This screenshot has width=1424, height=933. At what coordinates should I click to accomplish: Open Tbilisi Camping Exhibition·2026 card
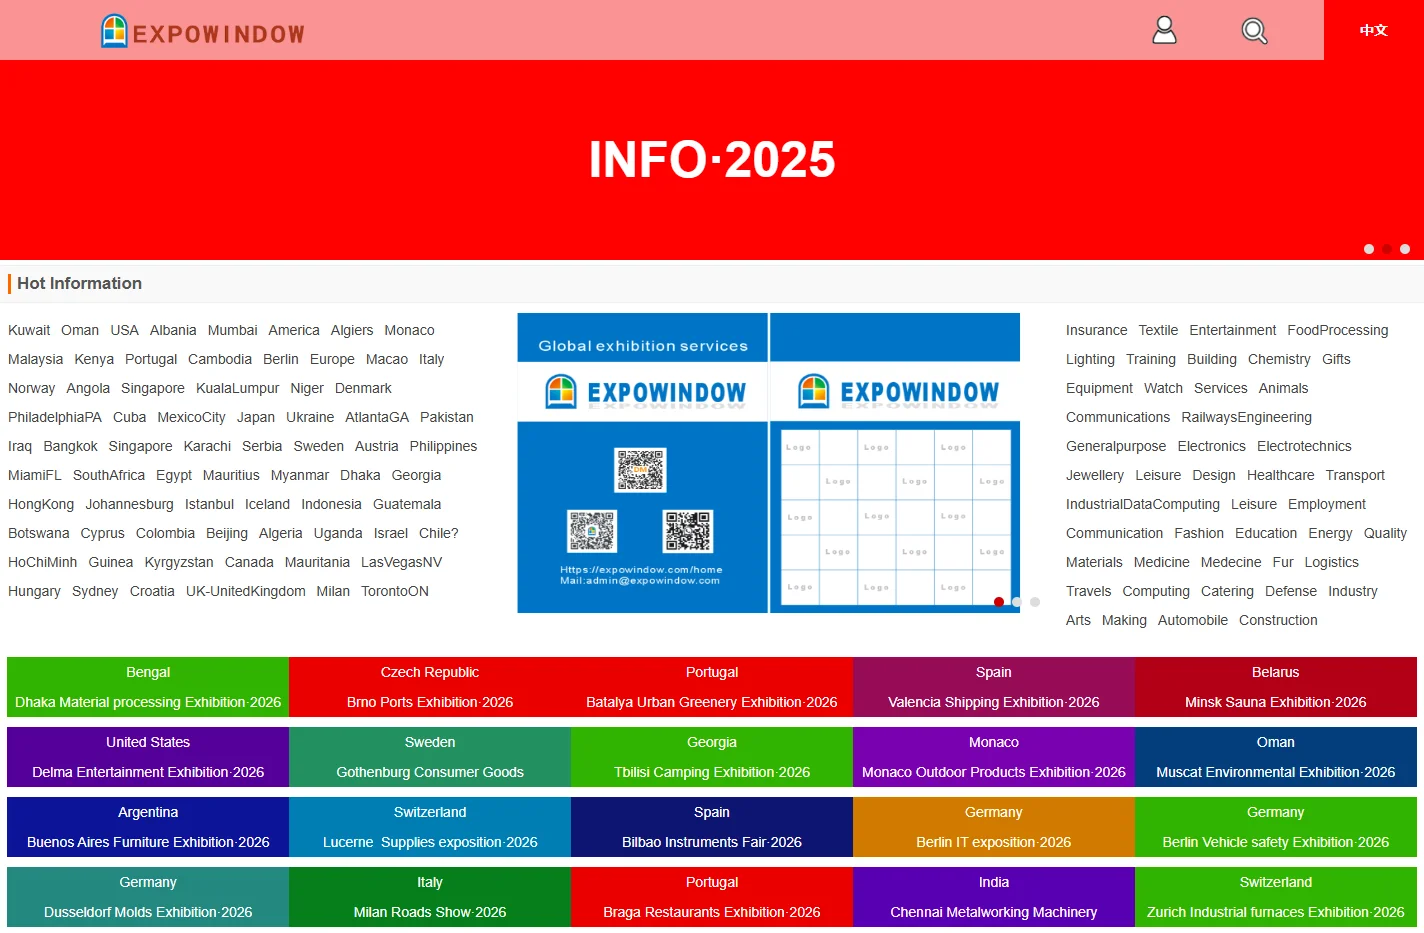point(712,757)
